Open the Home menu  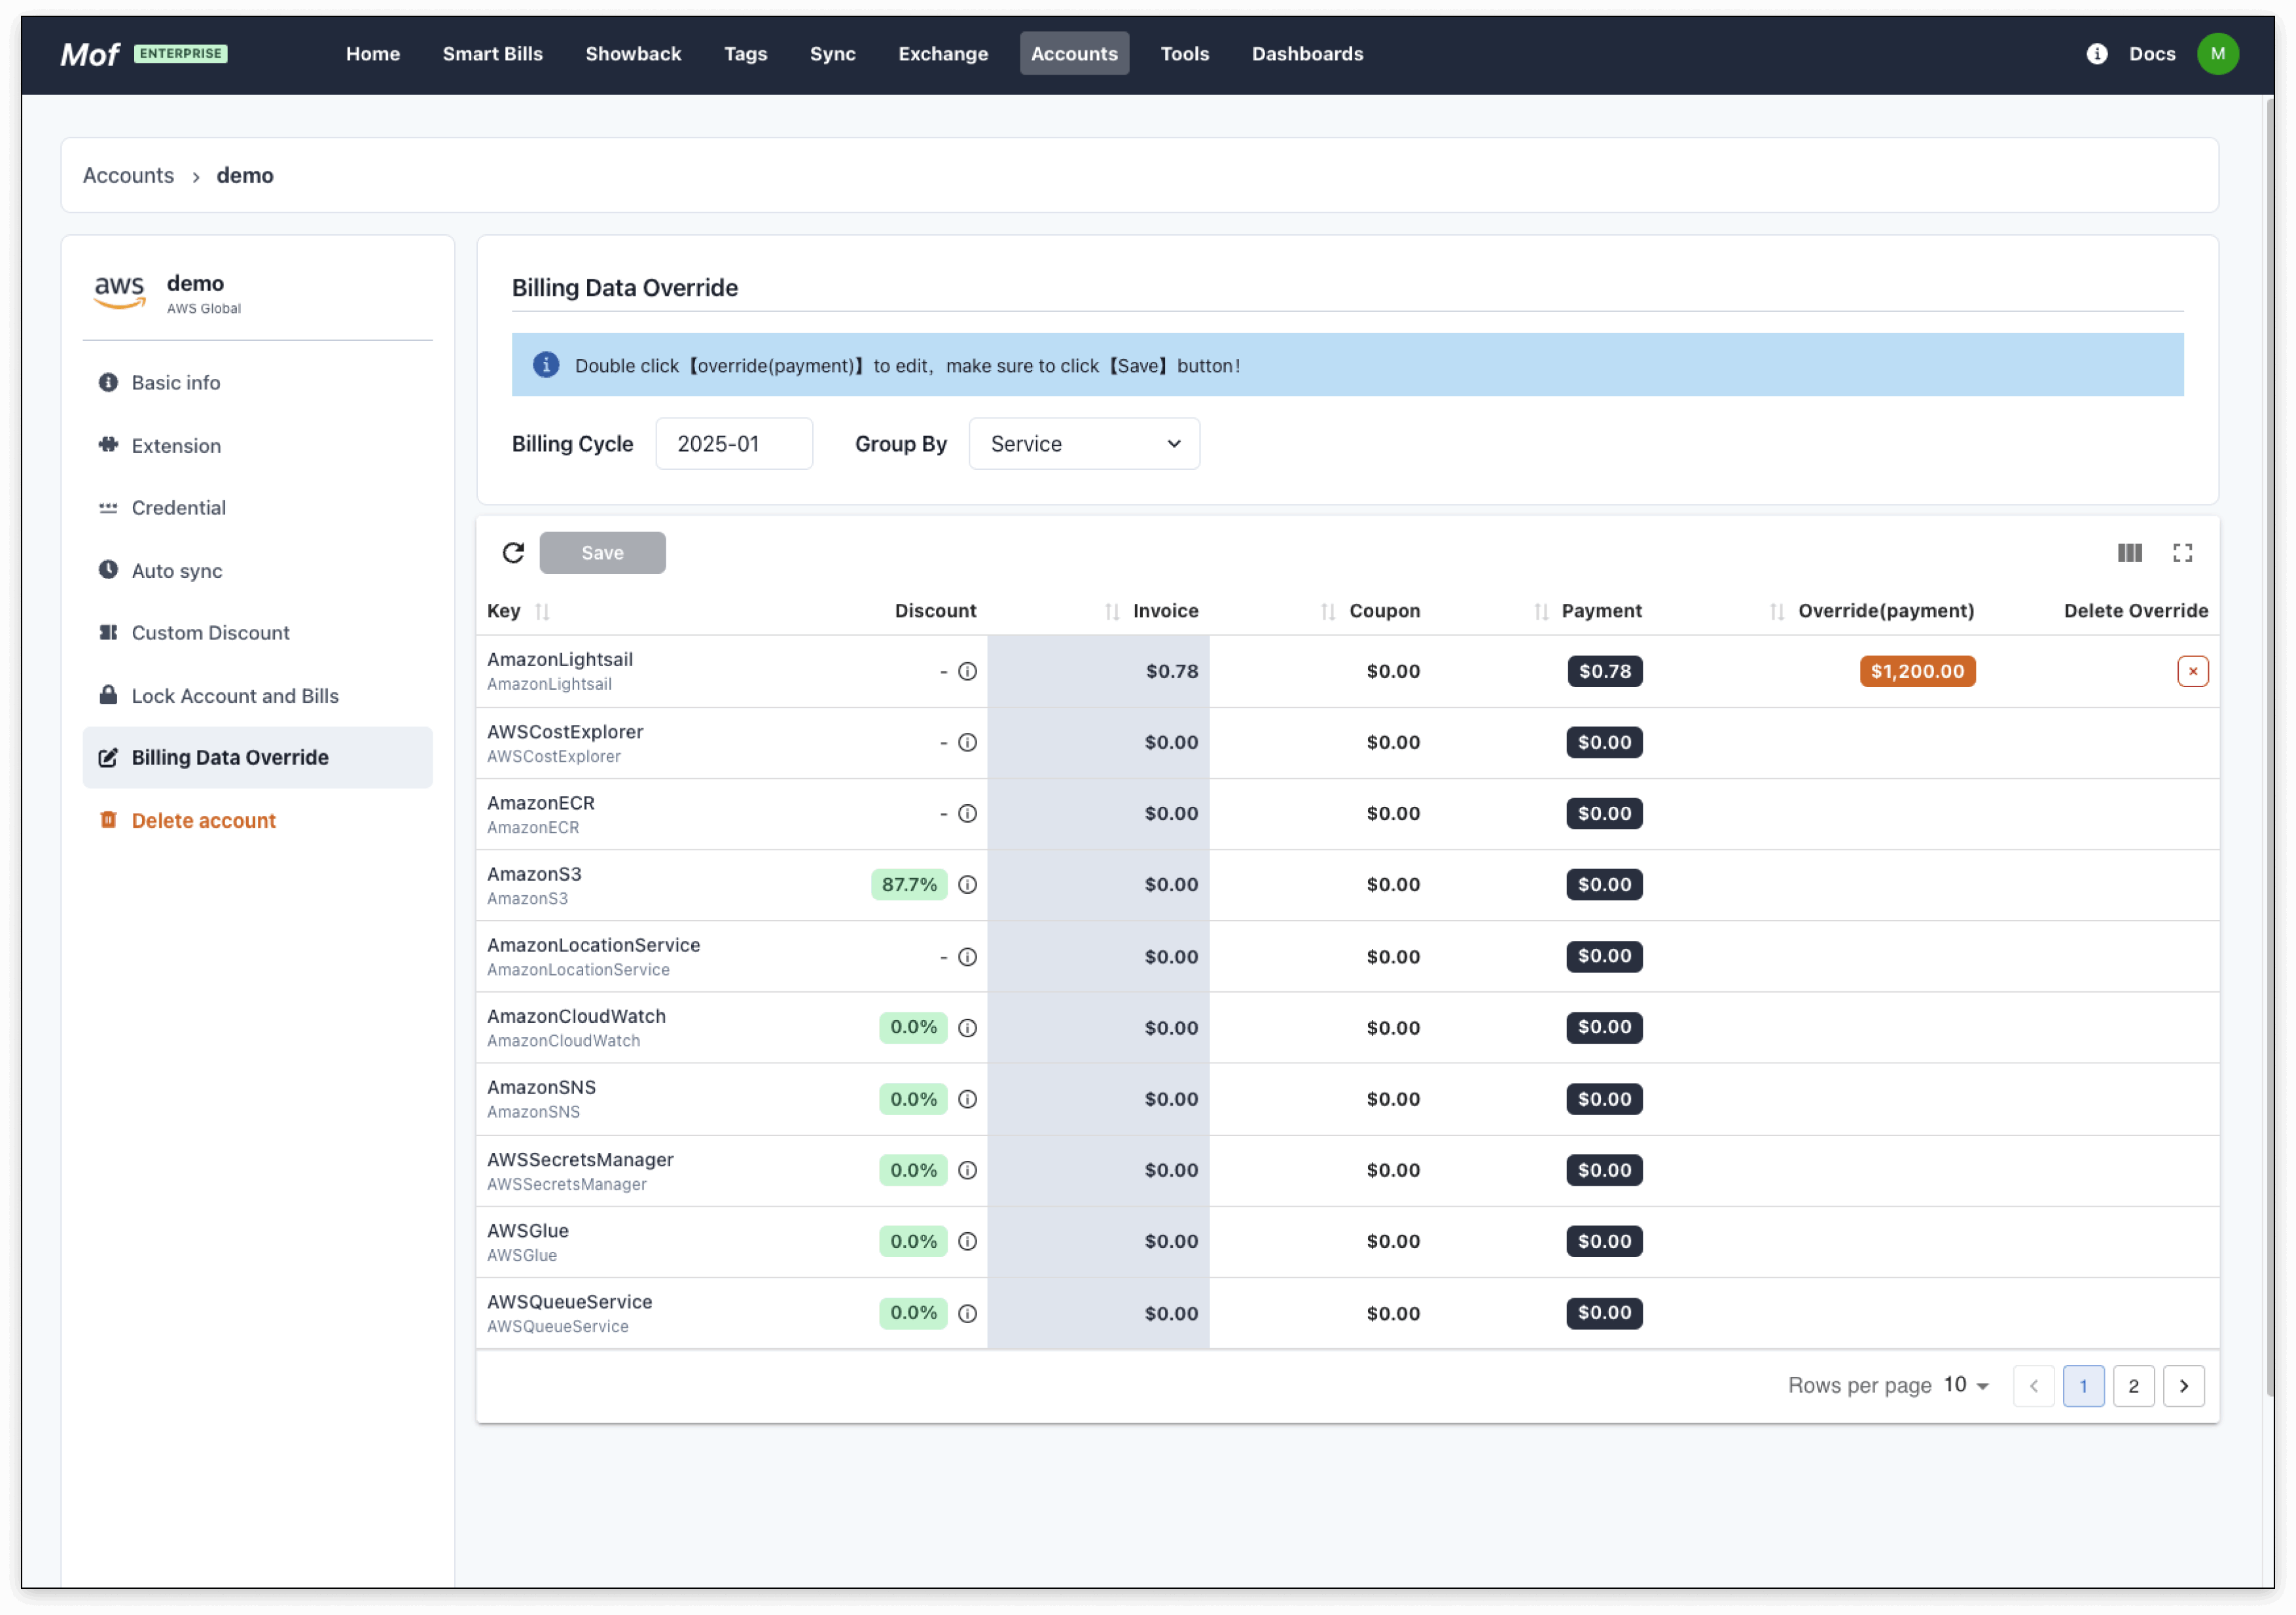tap(373, 54)
